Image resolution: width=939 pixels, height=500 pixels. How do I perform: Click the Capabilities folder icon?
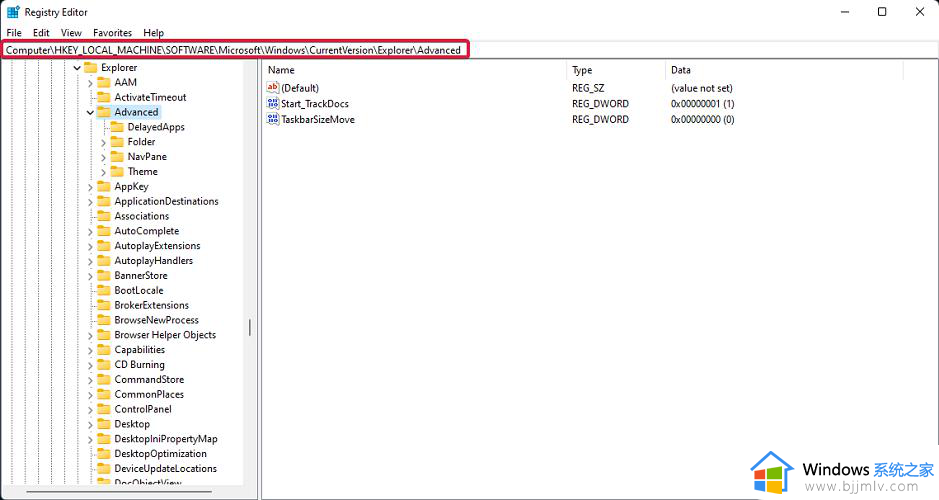point(104,350)
